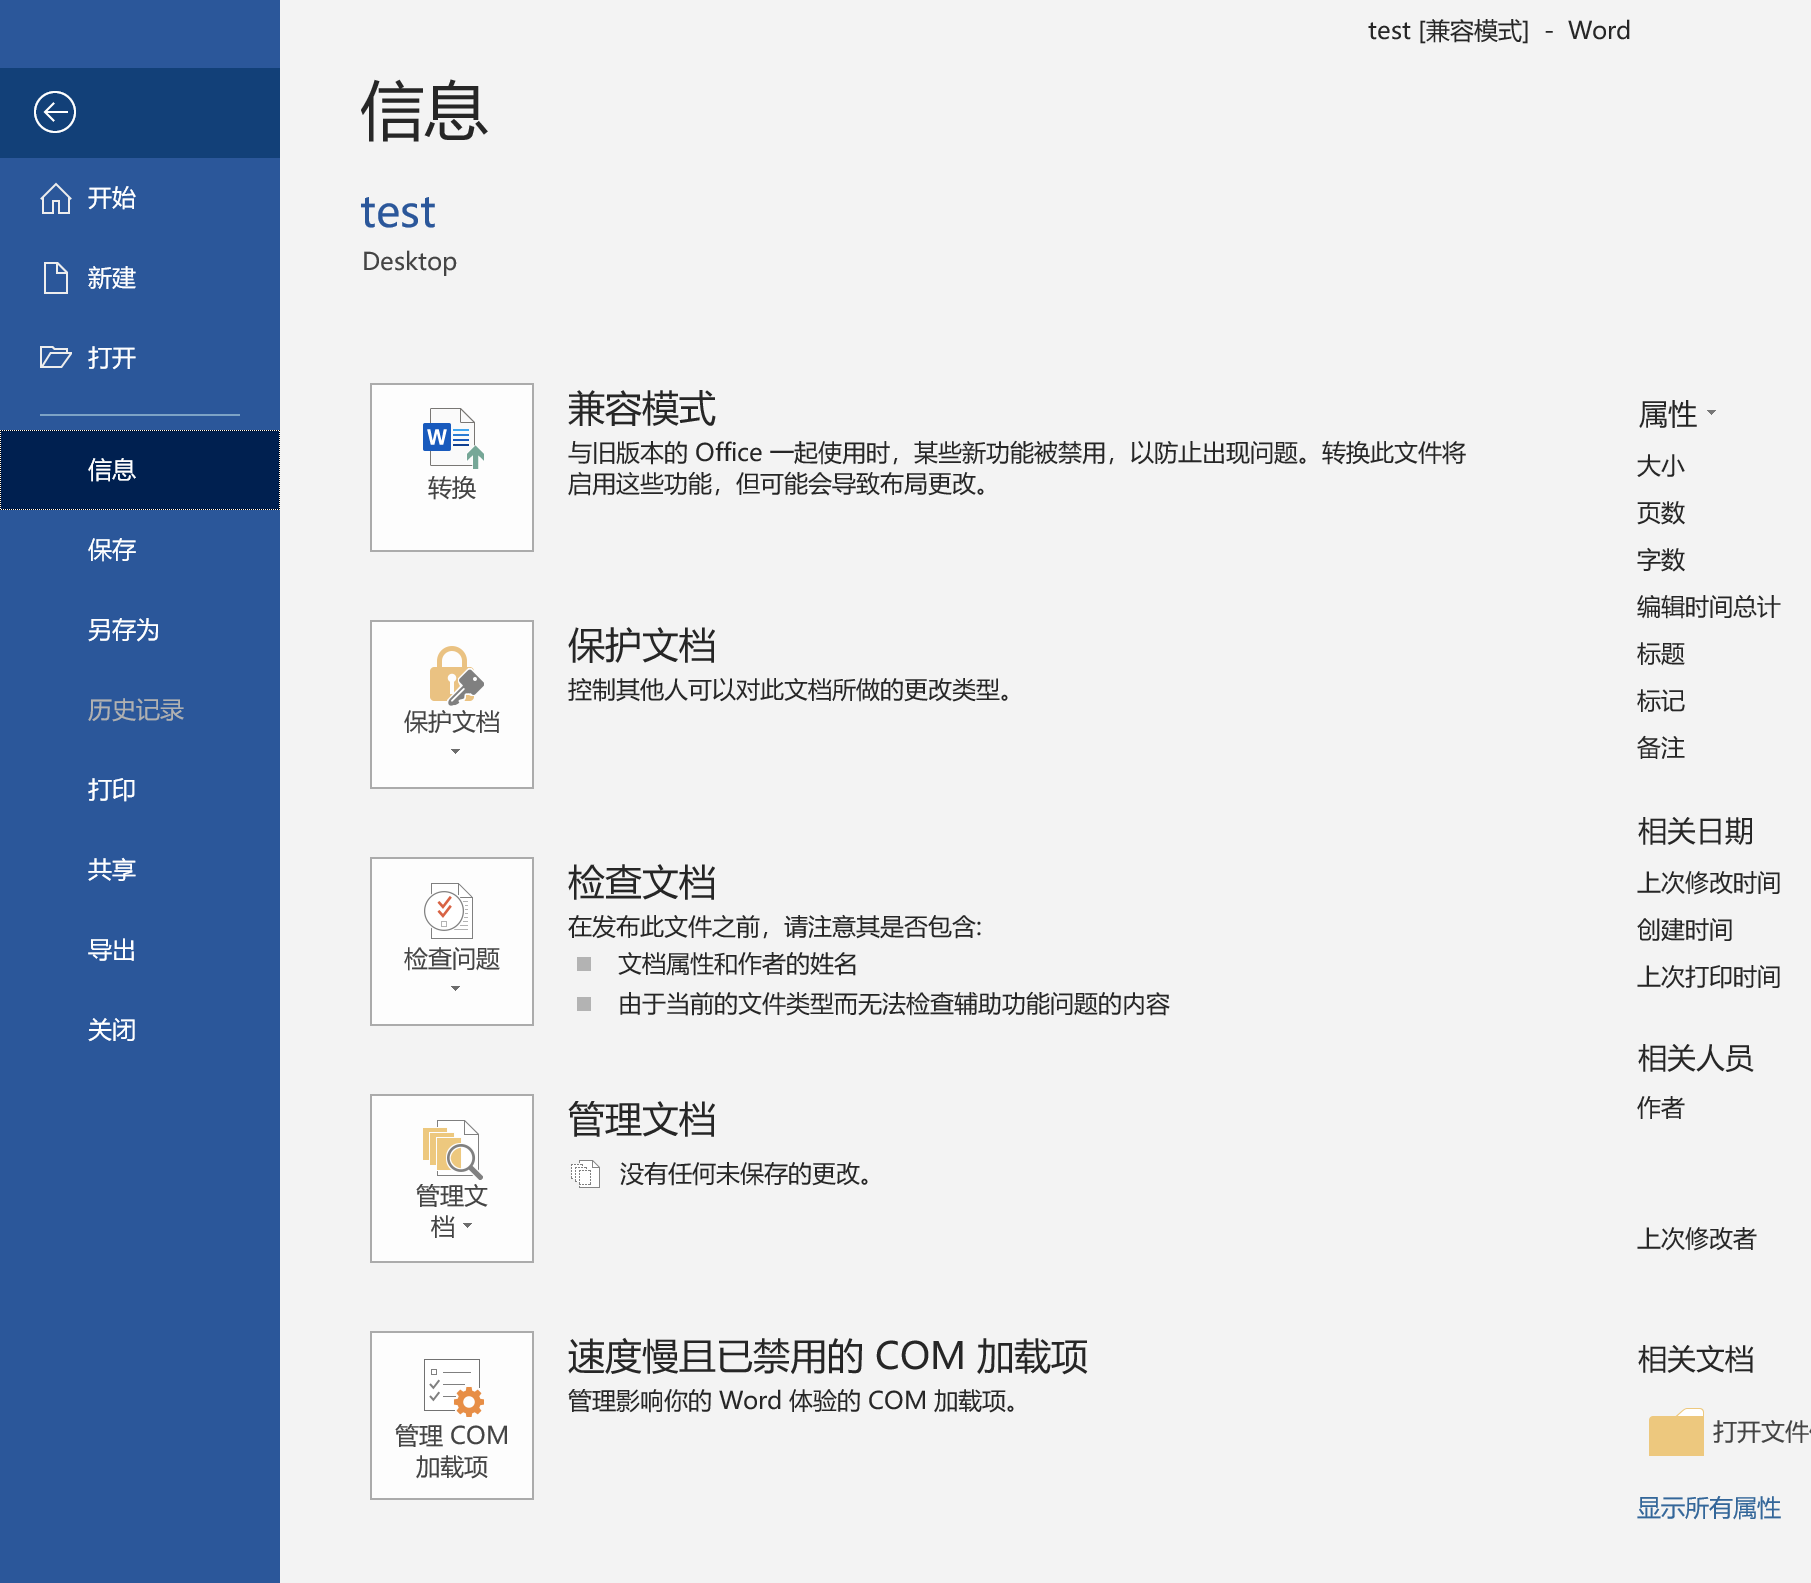Click the home icon next to 开始
This screenshot has width=1811, height=1583.
(56, 198)
